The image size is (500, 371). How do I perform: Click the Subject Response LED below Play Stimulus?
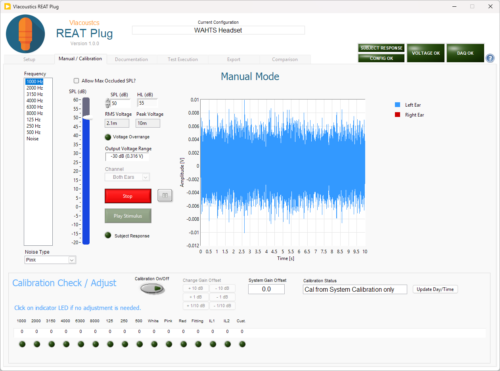click(108, 235)
